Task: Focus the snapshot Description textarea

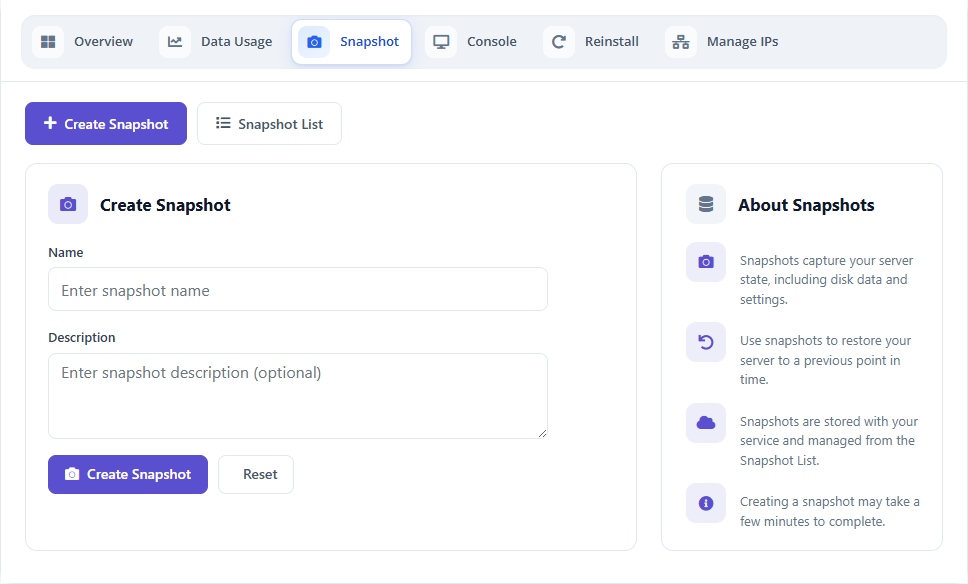Action: (298, 396)
